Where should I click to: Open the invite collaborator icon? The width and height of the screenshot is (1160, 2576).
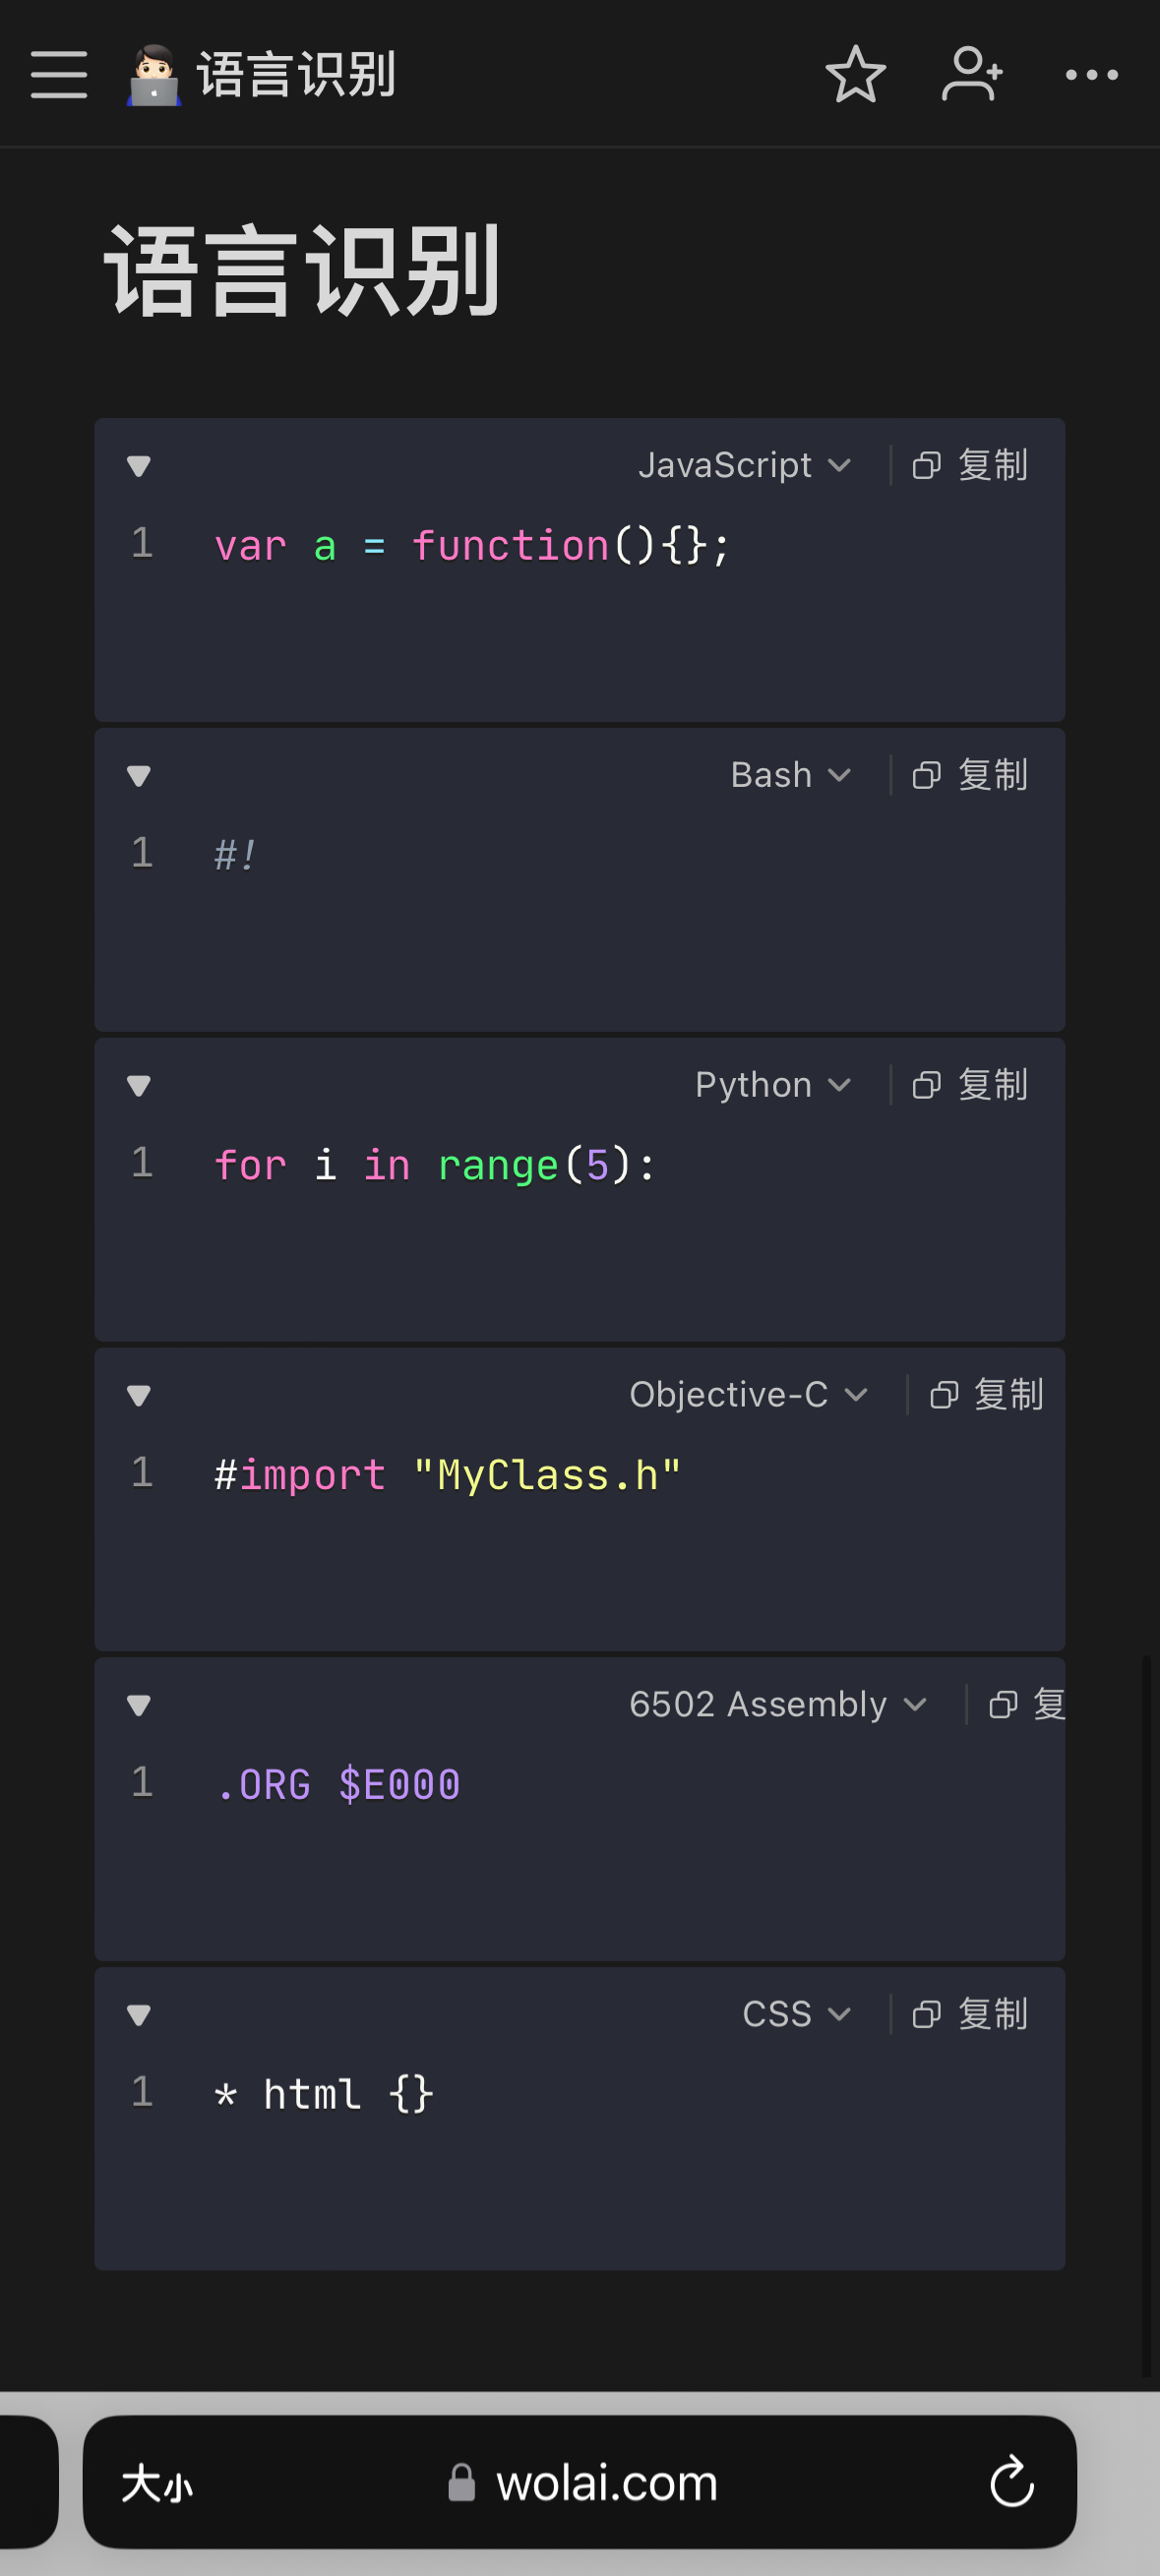[971, 75]
